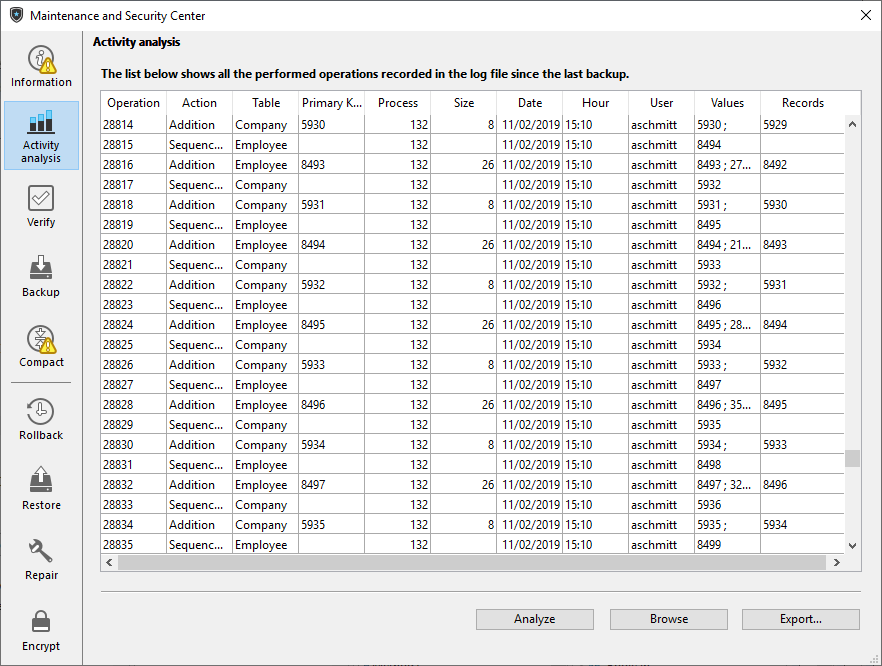The width and height of the screenshot is (882, 666).
Task: Open the Encrypt padlock icon
Action: (41, 623)
